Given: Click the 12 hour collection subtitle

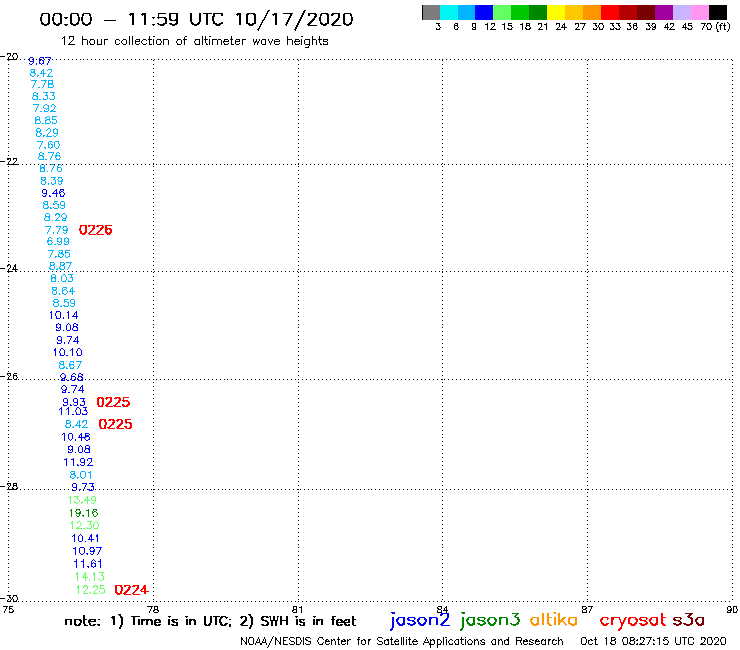Looking at the screenshot, I should pyautogui.click(x=194, y=41).
